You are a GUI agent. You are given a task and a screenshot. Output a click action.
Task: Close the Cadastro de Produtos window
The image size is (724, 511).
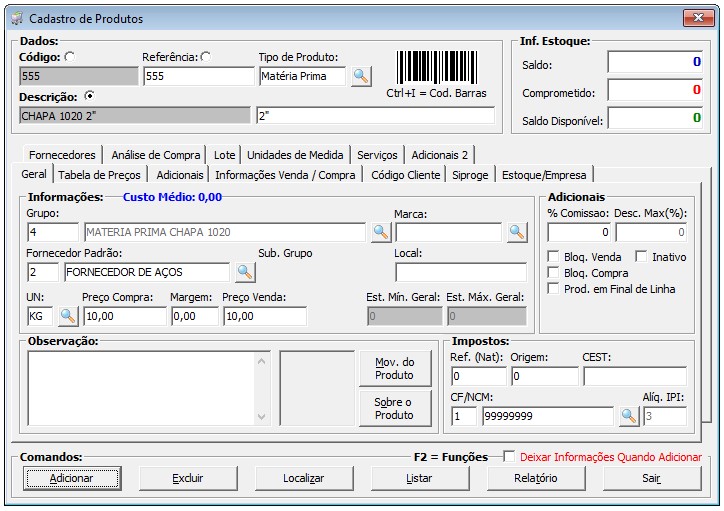point(700,18)
